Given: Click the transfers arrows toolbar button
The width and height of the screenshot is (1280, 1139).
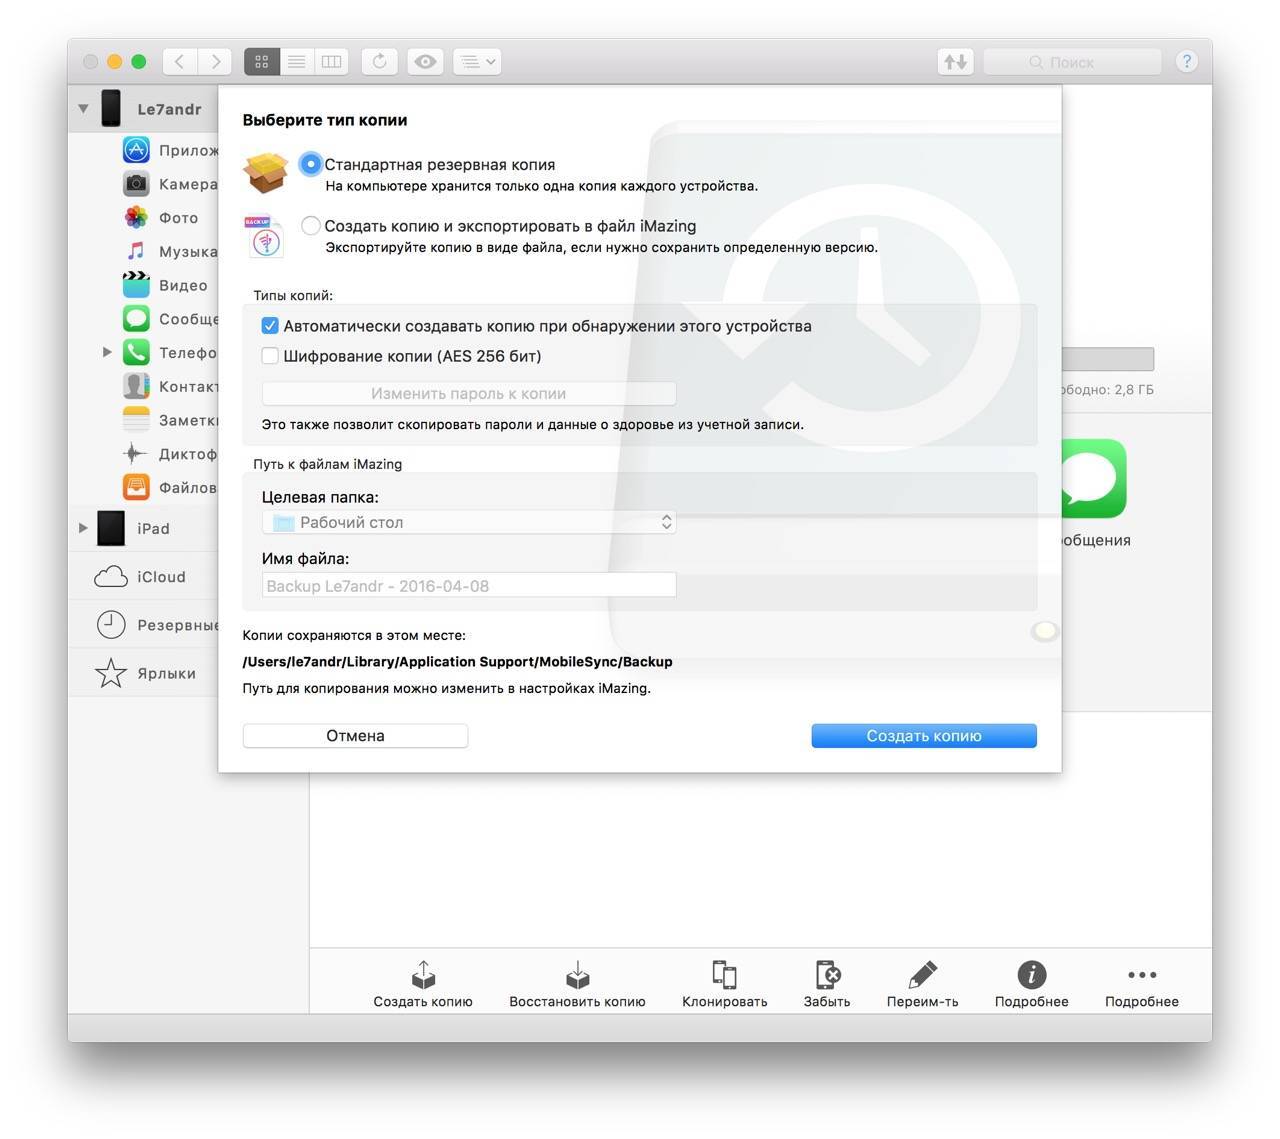Looking at the screenshot, I should tap(956, 61).
